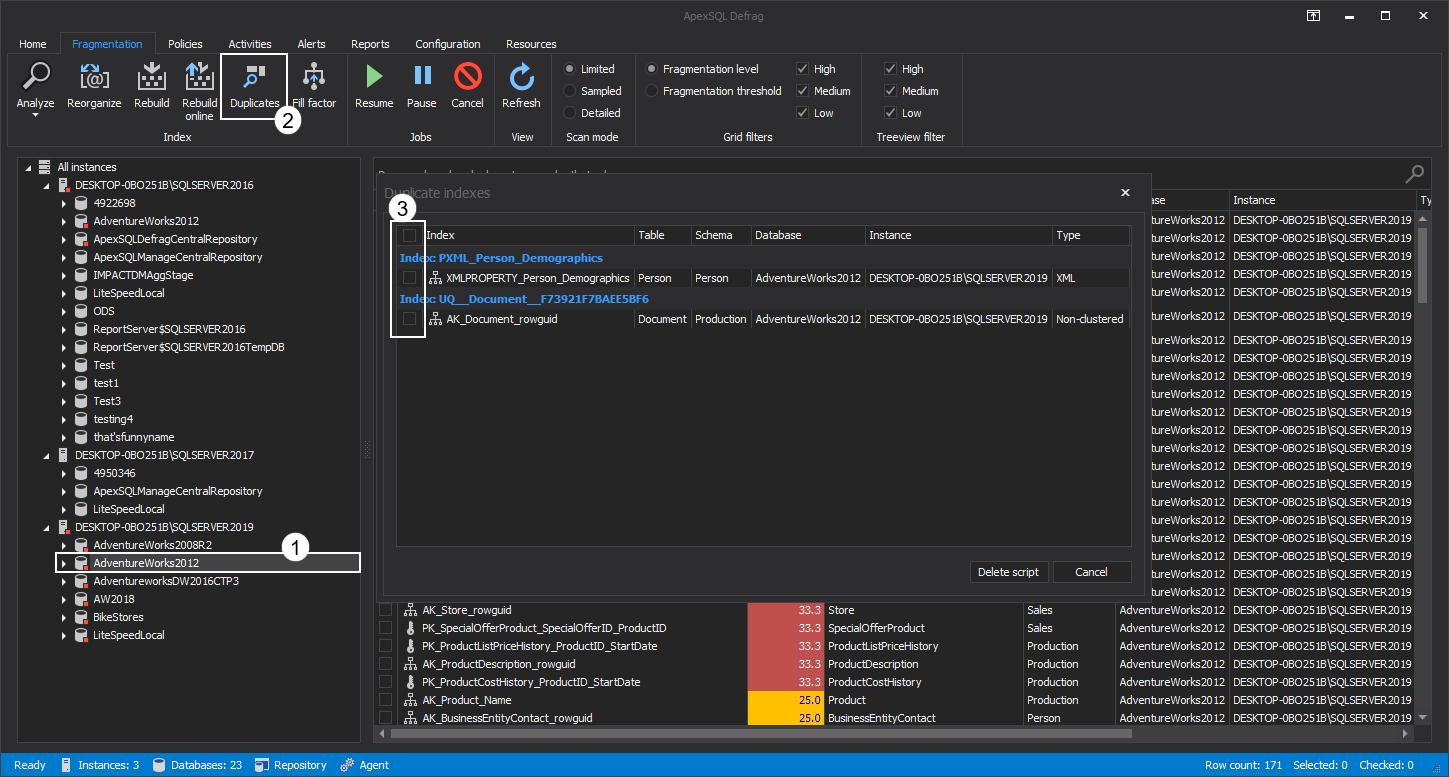Viewport: 1449px width, 777px height.
Task: Check the AK_Document_rowguid row checkbox
Action: (409, 319)
